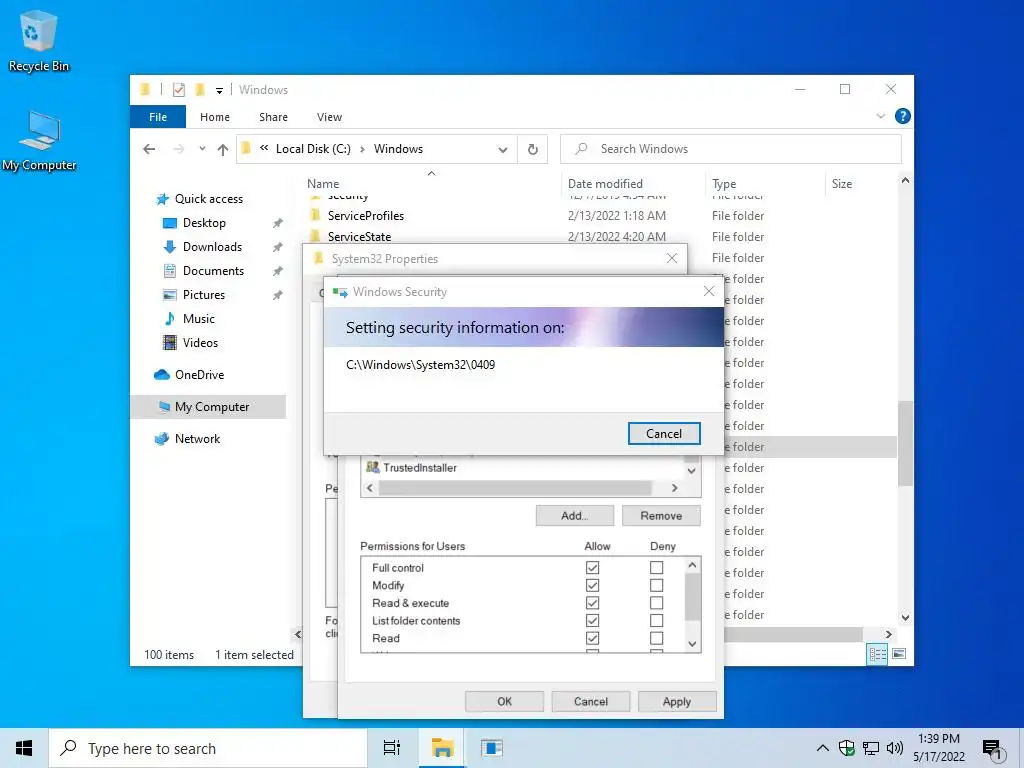Click Add... in permissions dialog
This screenshot has height=768, width=1024.
(x=575, y=515)
